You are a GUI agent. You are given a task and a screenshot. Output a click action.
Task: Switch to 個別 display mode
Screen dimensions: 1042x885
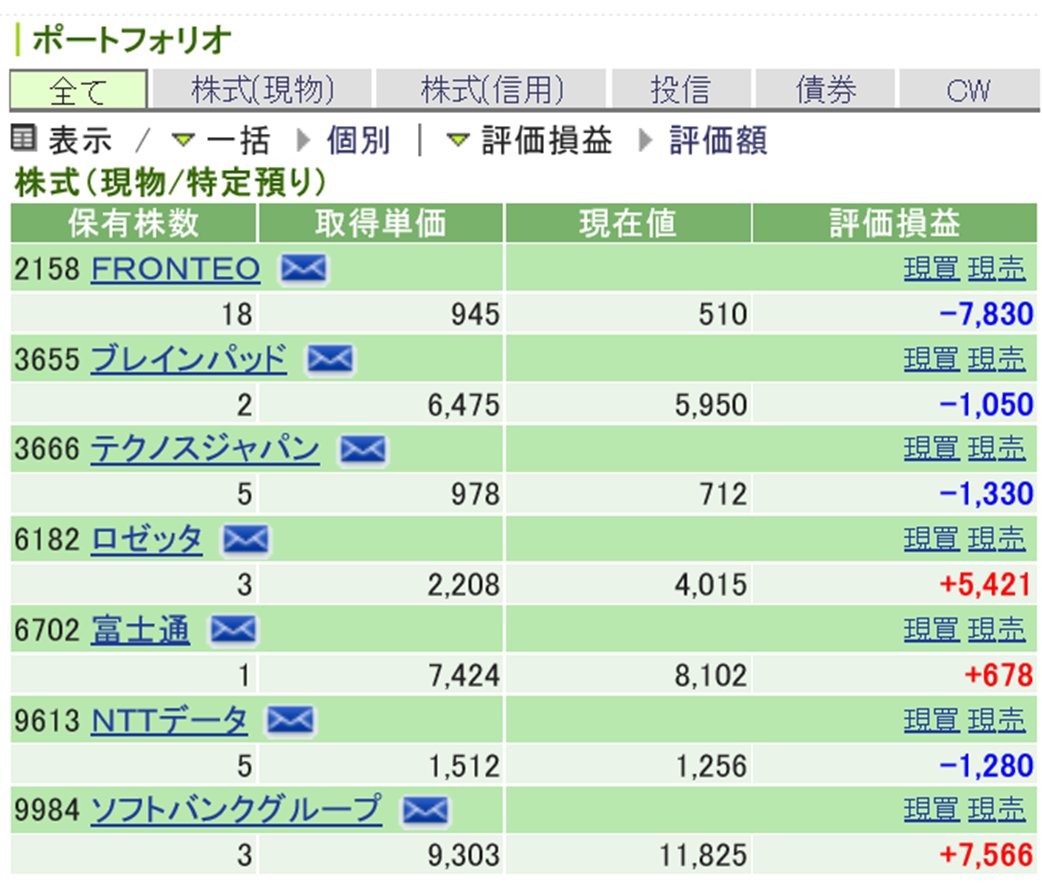pos(358,140)
